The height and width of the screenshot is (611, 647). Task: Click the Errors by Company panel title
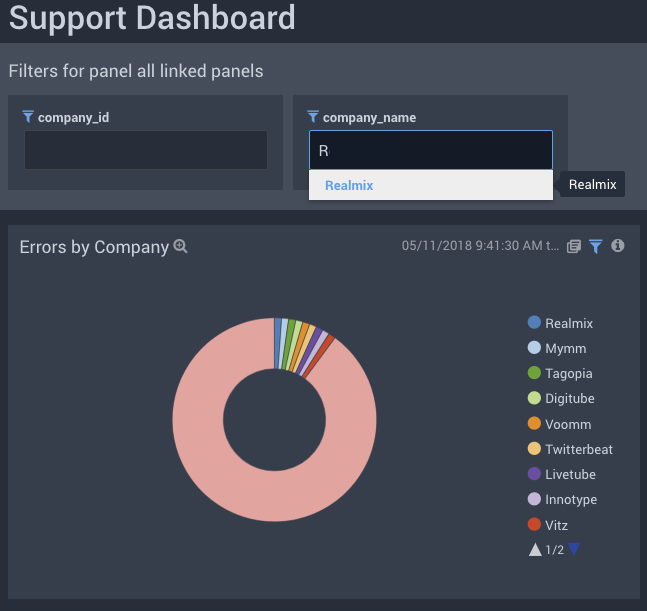(94, 247)
